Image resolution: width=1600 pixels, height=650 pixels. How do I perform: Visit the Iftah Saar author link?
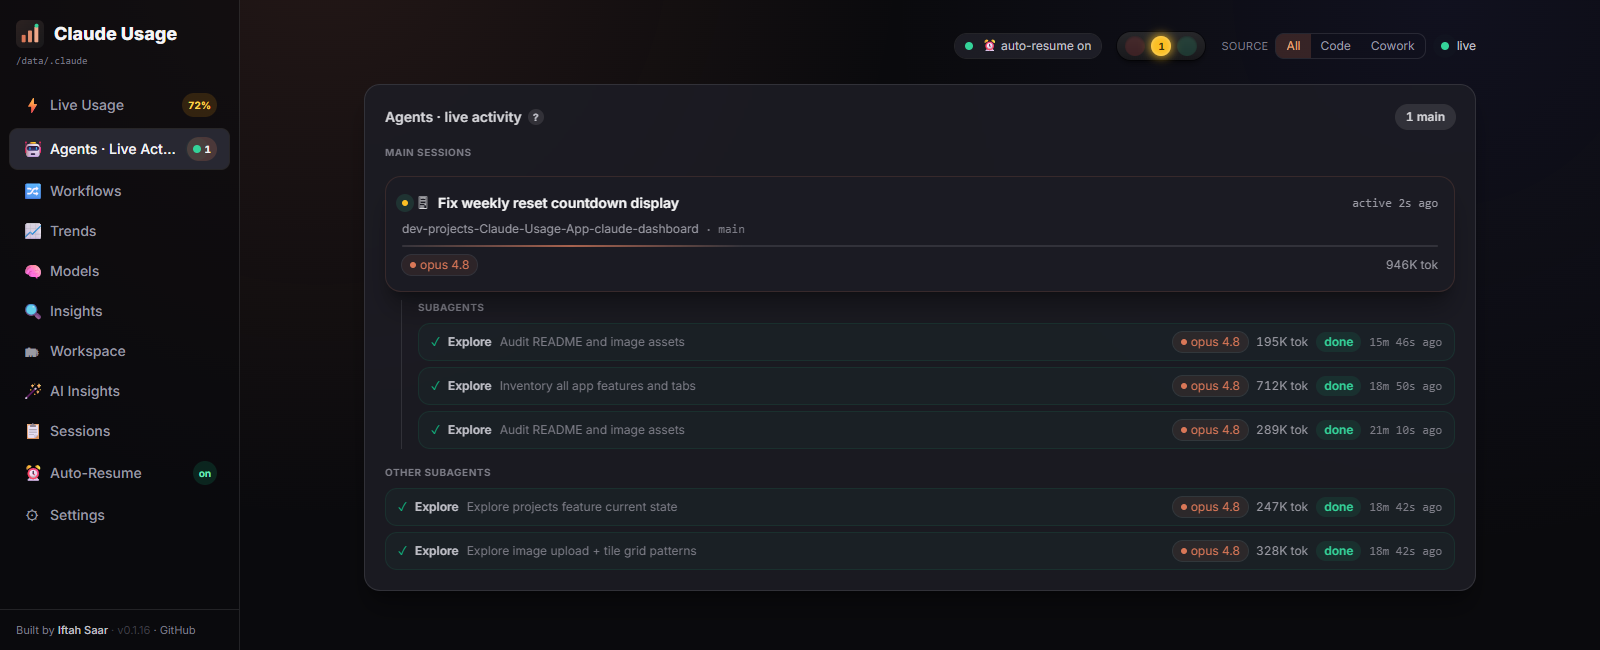coord(83,630)
